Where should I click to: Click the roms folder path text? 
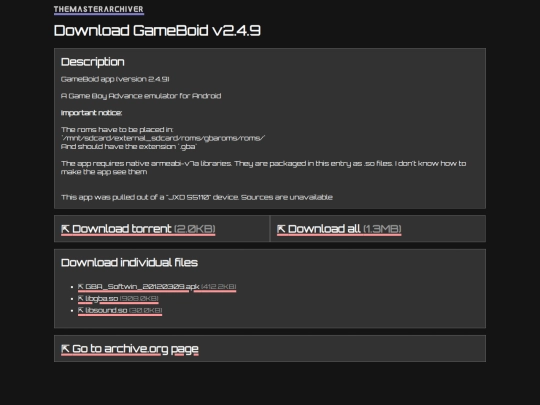click(163, 138)
